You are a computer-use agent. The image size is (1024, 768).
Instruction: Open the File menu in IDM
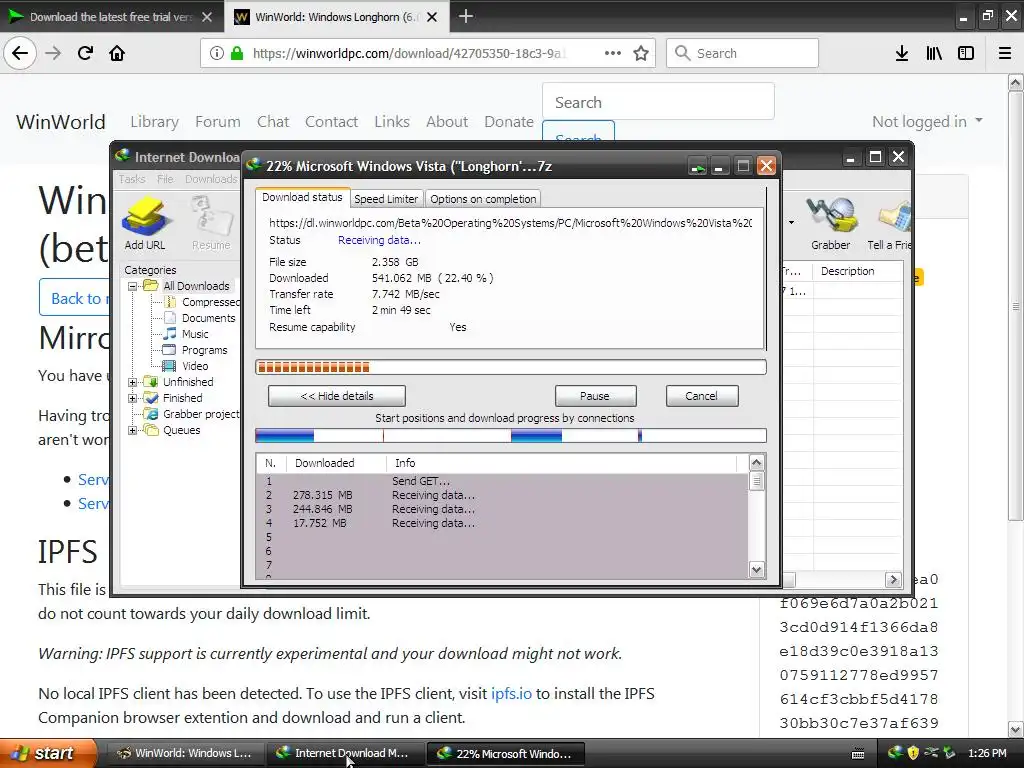pos(165,179)
